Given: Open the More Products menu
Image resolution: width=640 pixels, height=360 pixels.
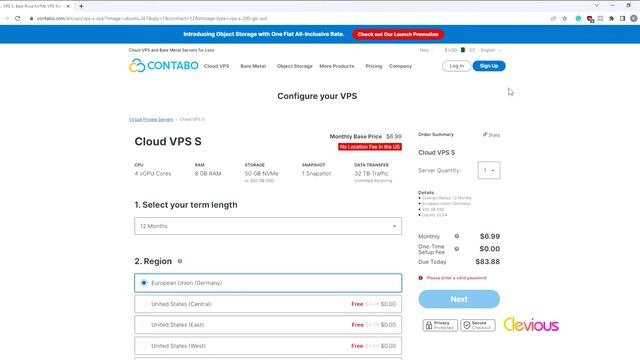Looking at the screenshot, I should click(x=337, y=66).
